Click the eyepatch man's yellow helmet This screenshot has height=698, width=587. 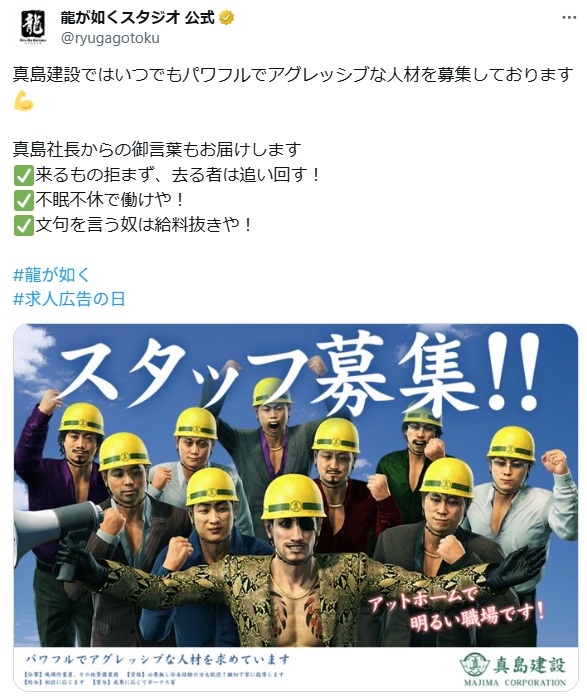pos(294,497)
